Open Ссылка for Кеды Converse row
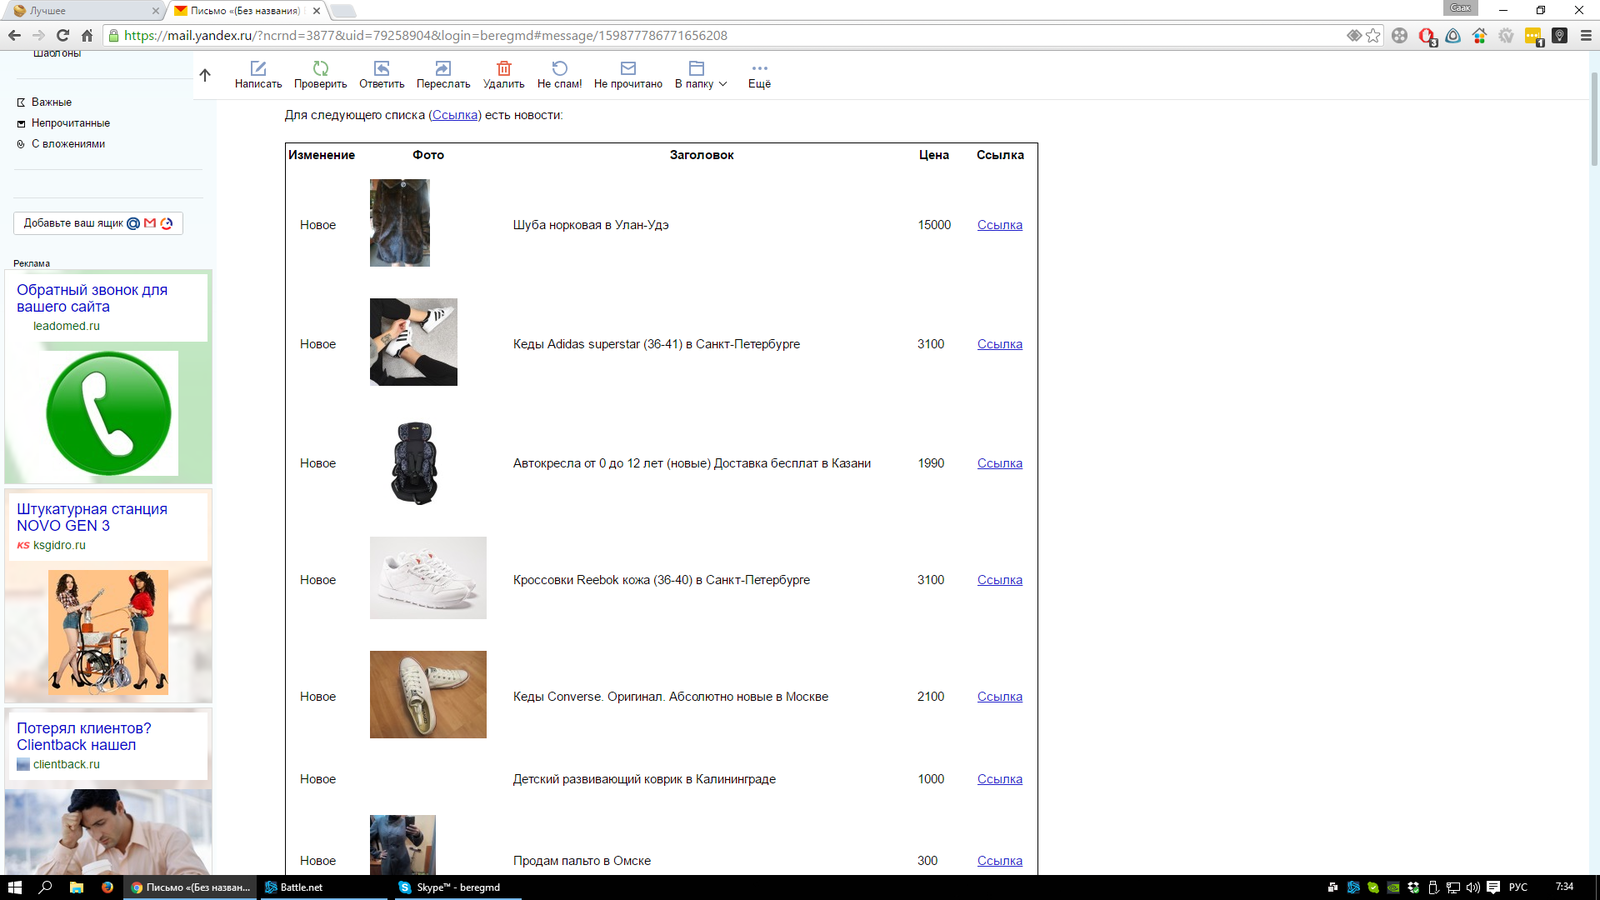 point(999,697)
